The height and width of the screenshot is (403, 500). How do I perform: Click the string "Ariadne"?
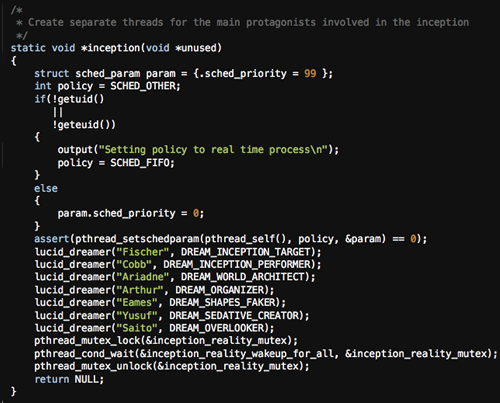[143, 277]
